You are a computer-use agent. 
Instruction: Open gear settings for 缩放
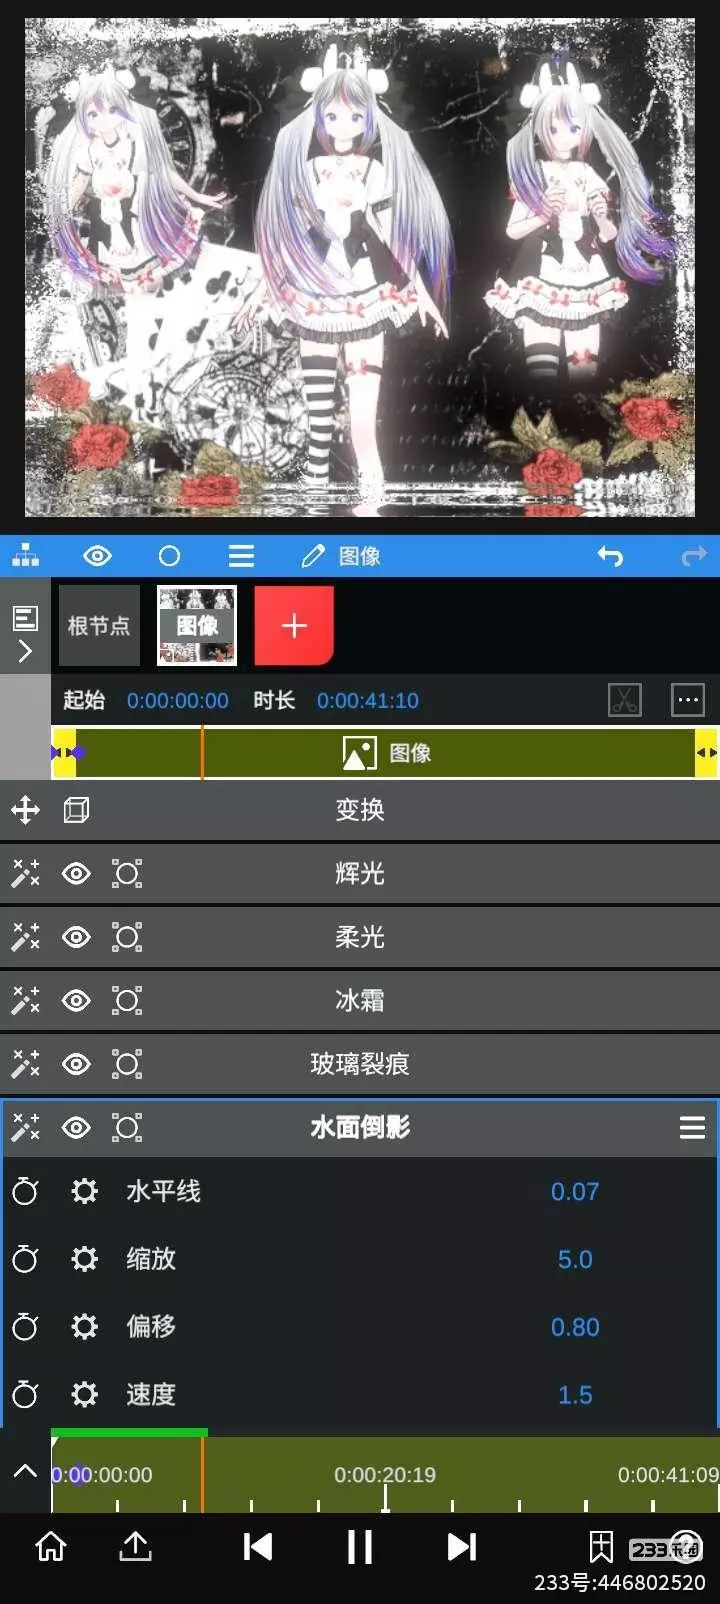85,1258
